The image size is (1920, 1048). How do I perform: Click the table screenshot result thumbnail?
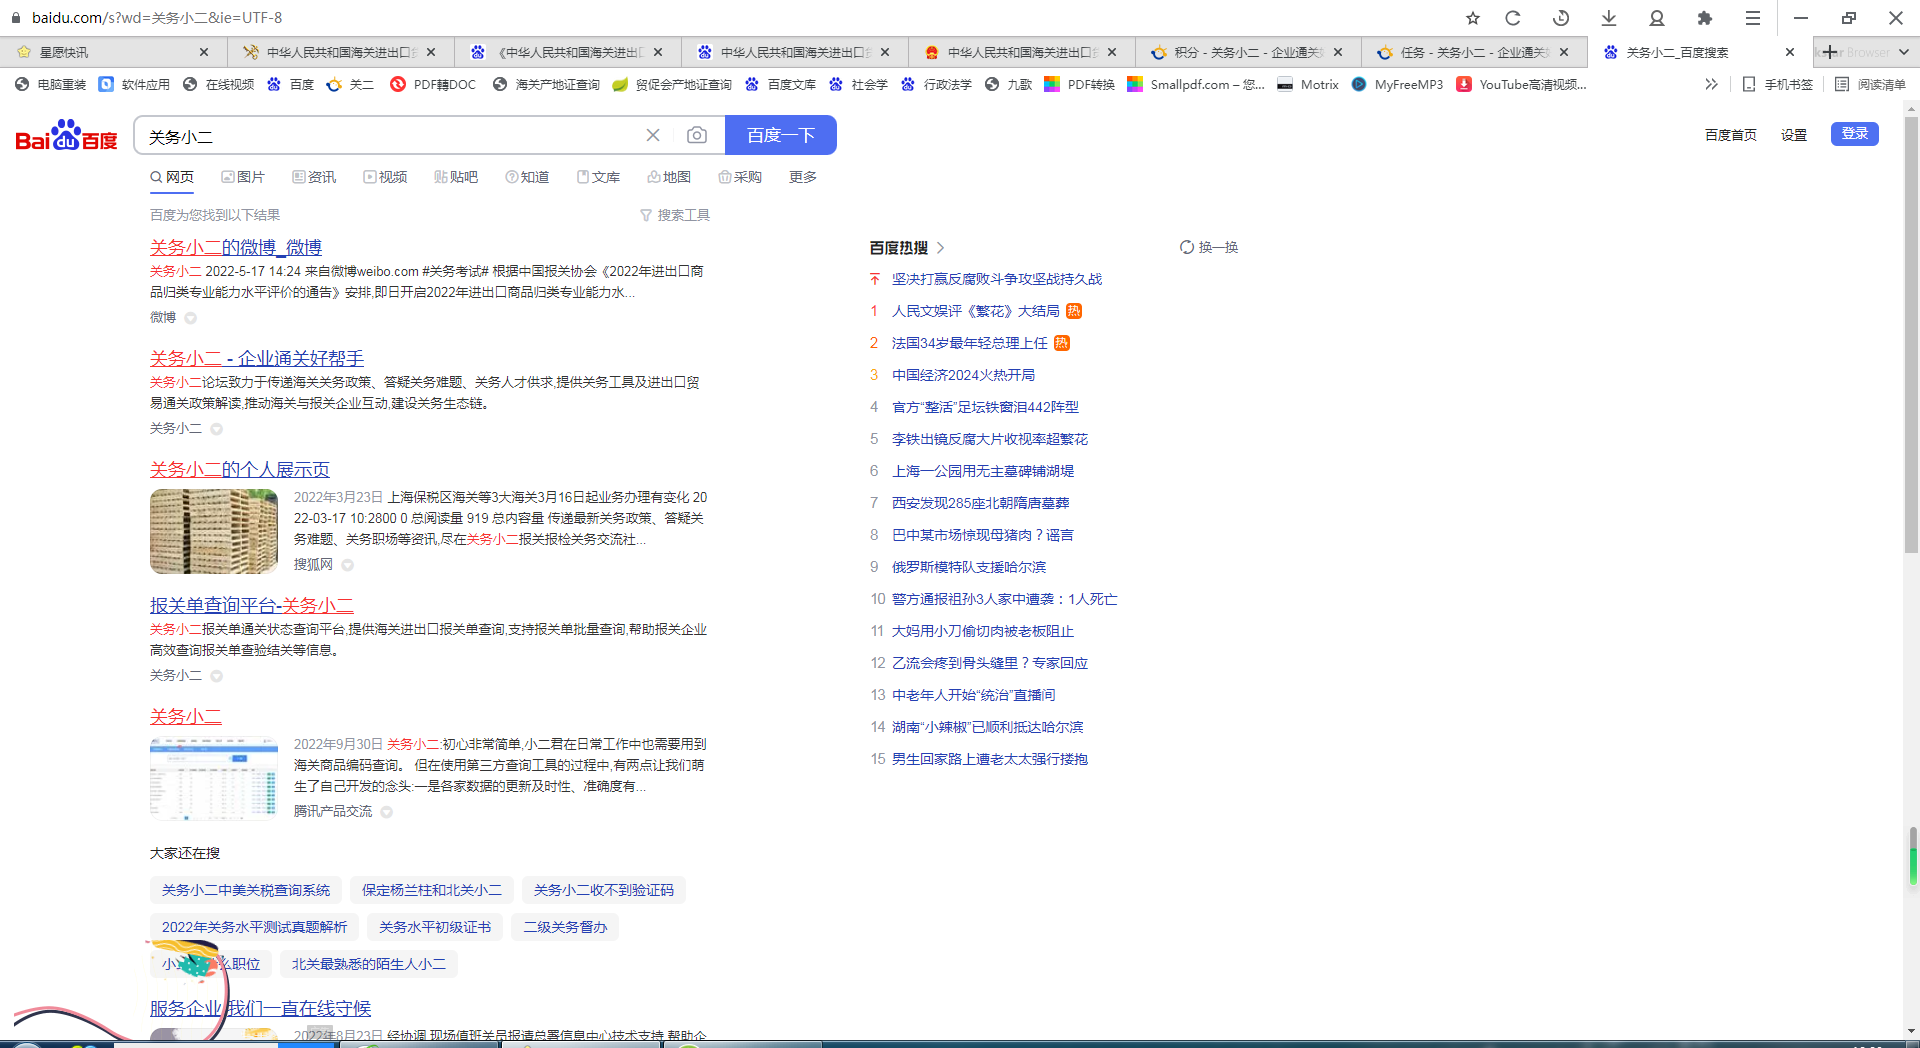pyautogui.click(x=214, y=778)
